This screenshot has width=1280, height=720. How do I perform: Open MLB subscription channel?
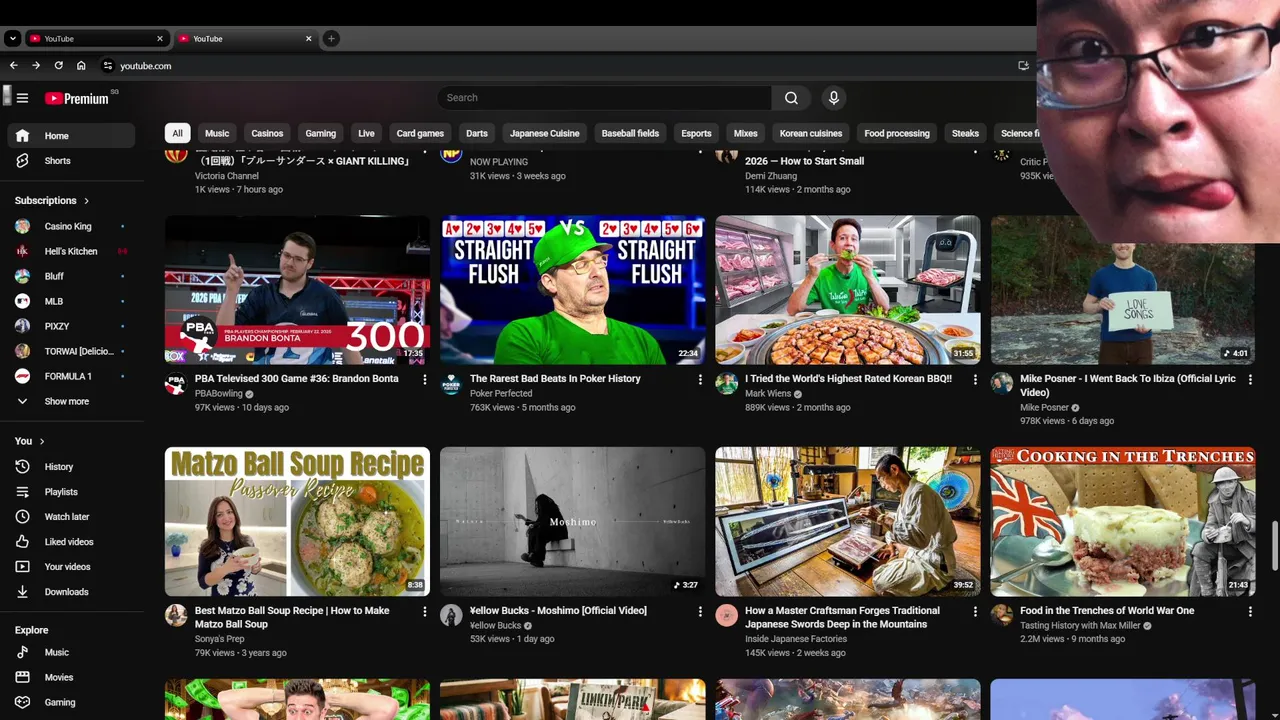(71, 301)
